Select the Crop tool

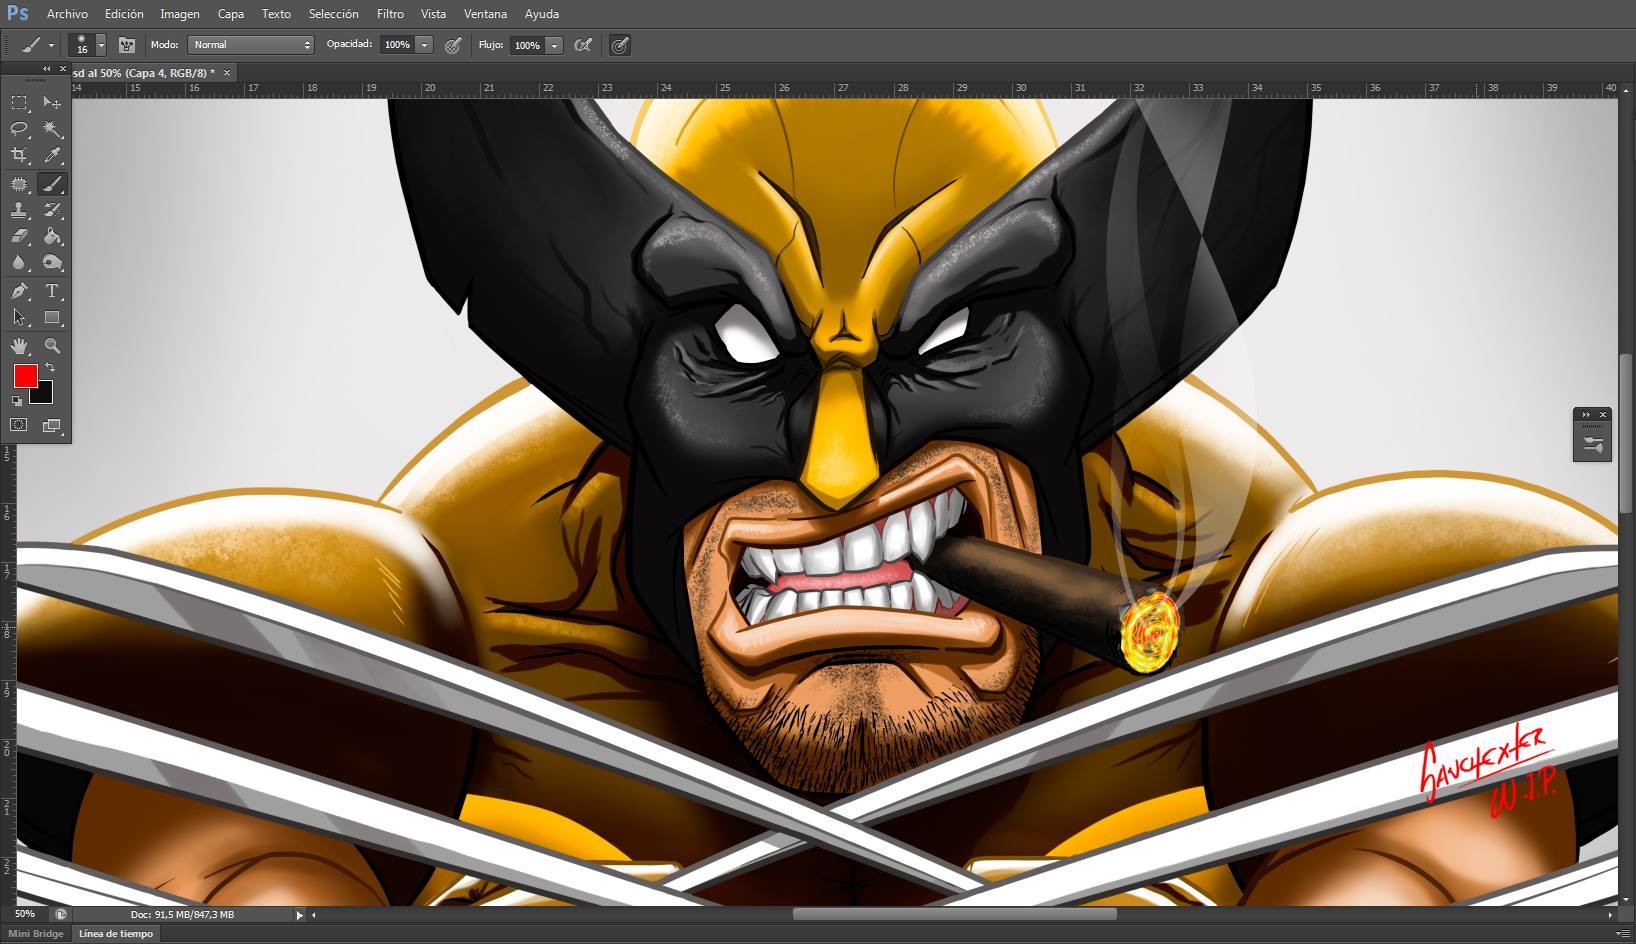tap(18, 155)
